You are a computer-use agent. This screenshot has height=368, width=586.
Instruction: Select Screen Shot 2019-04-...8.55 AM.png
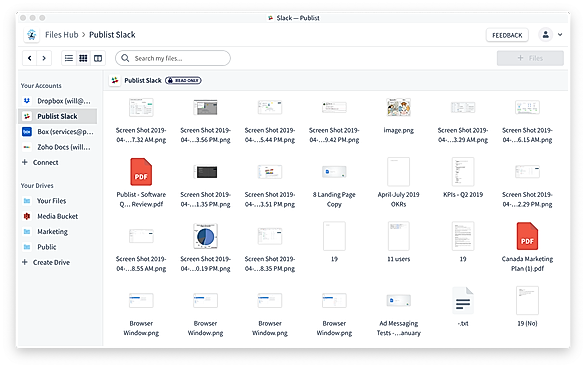pos(141,249)
